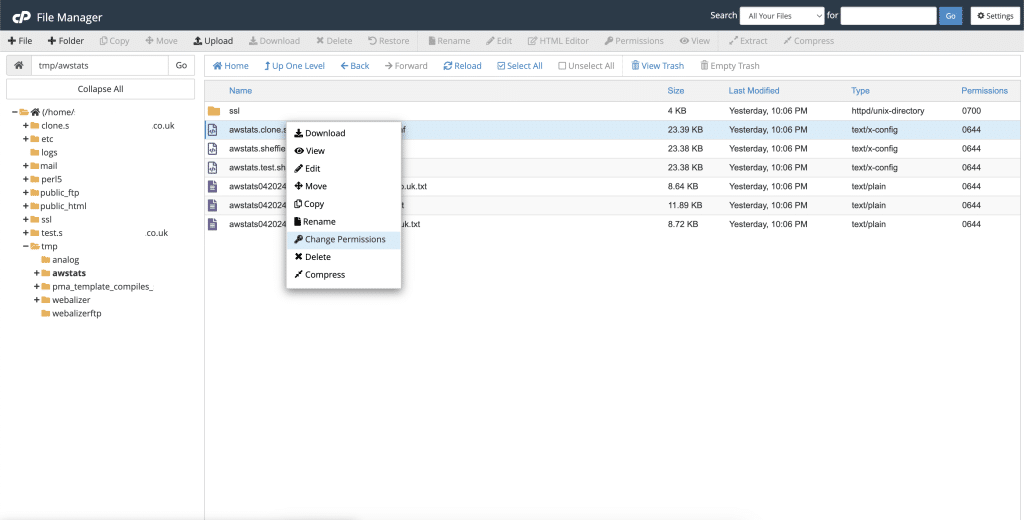This screenshot has height=520, width=1024.
Task: Choose Change Permissions from context menu
Action: tap(344, 239)
